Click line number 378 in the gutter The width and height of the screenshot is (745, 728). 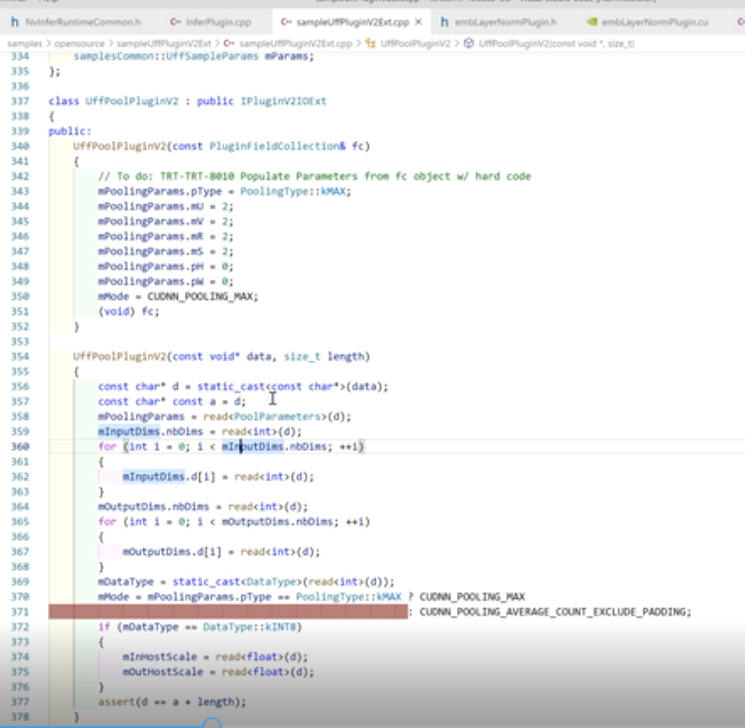(20, 717)
